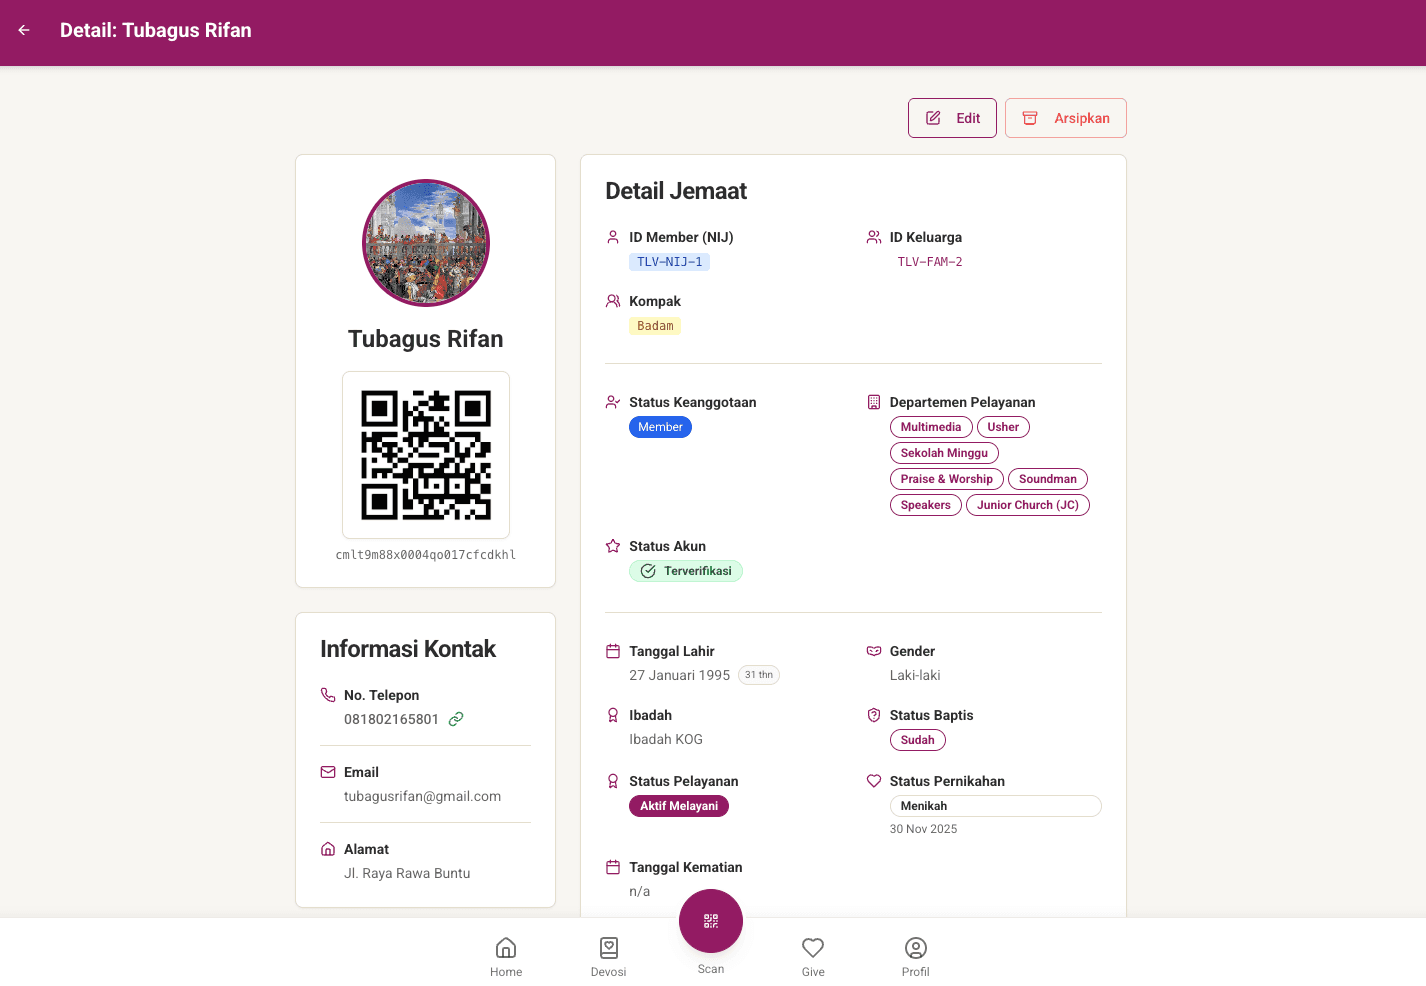Click the 30 Nov 2025 marriage date
This screenshot has height=986, width=1426.
[923, 829]
